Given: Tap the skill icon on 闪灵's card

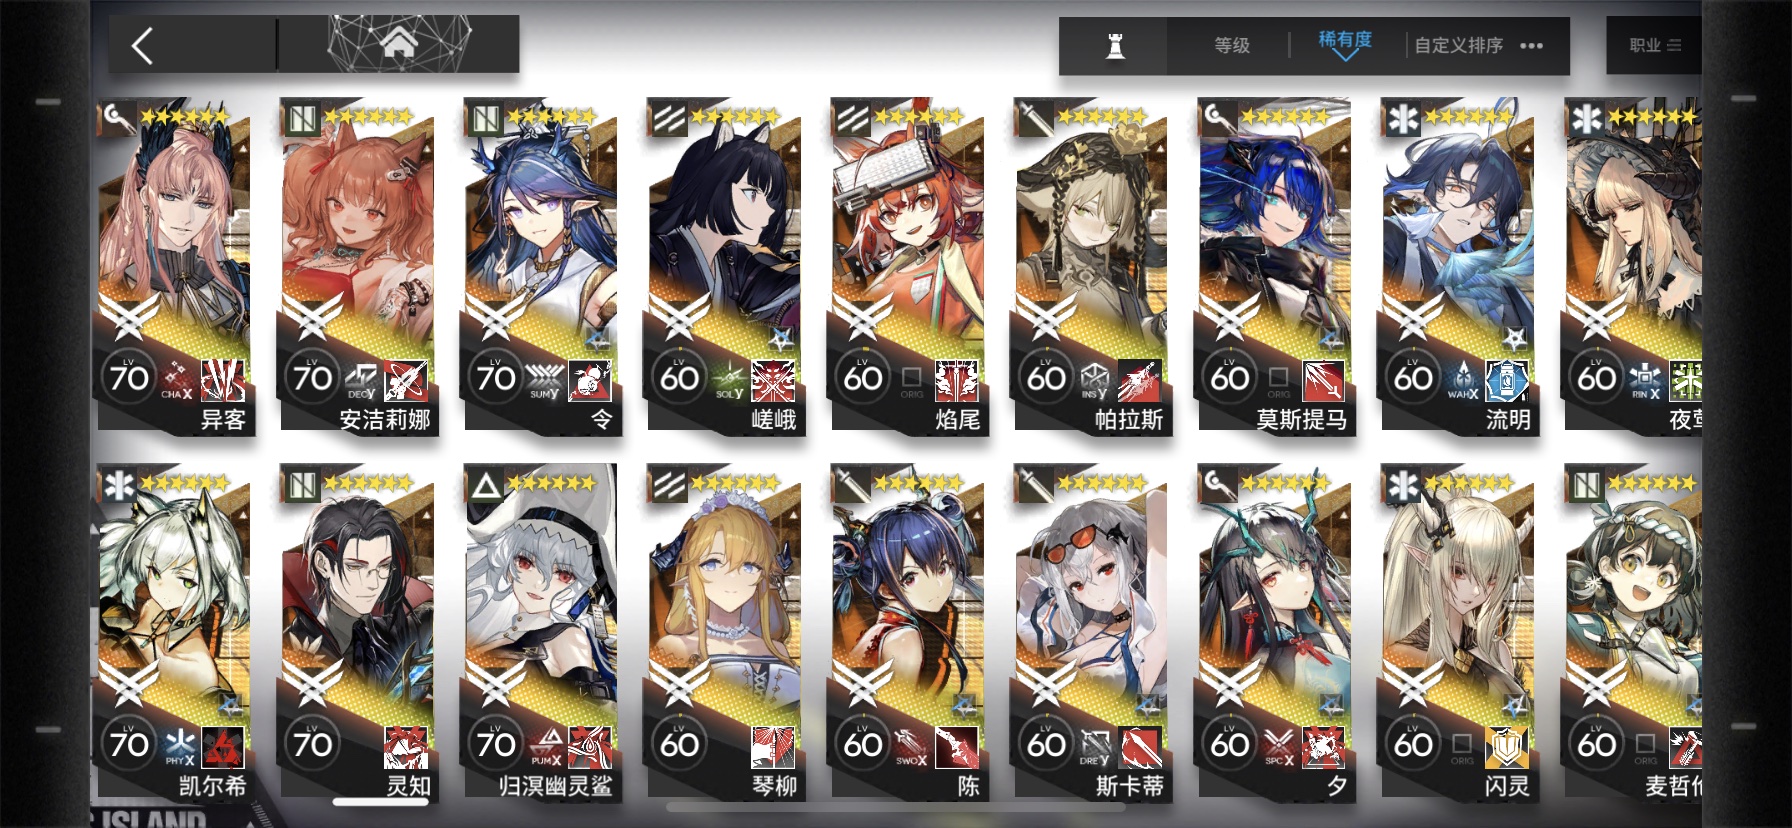Looking at the screenshot, I should [1507, 747].
